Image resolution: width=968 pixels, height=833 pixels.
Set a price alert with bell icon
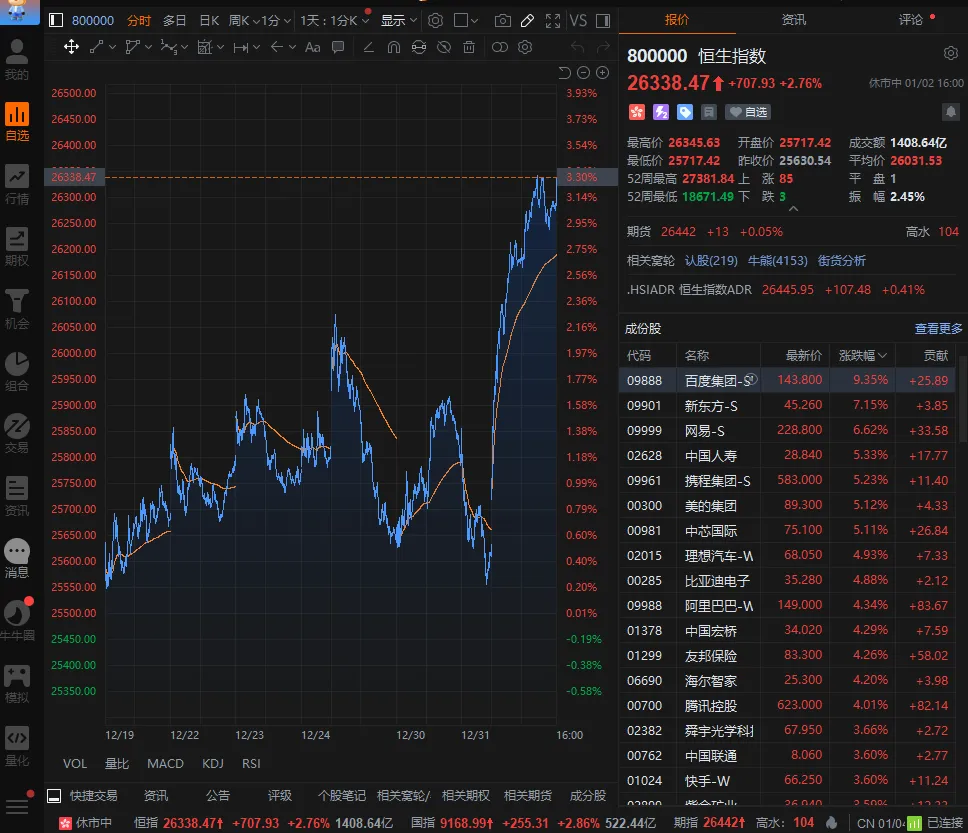(951, 112)
